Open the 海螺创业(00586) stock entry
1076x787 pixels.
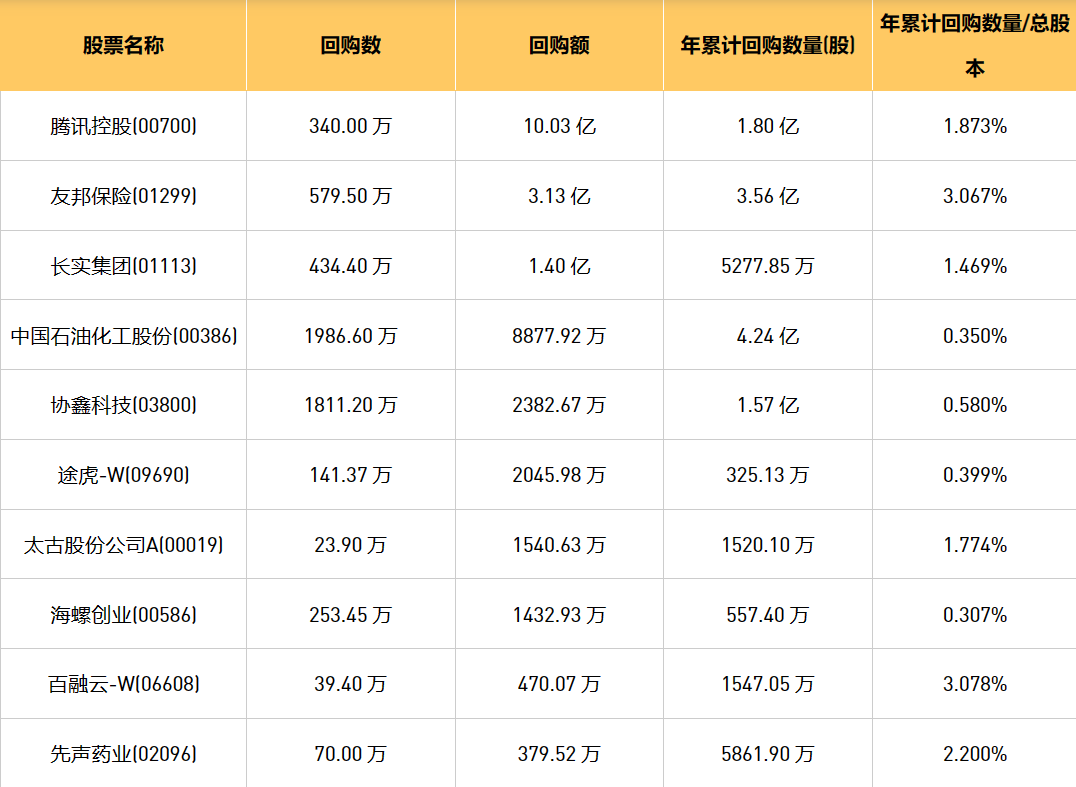click(123, 615)
